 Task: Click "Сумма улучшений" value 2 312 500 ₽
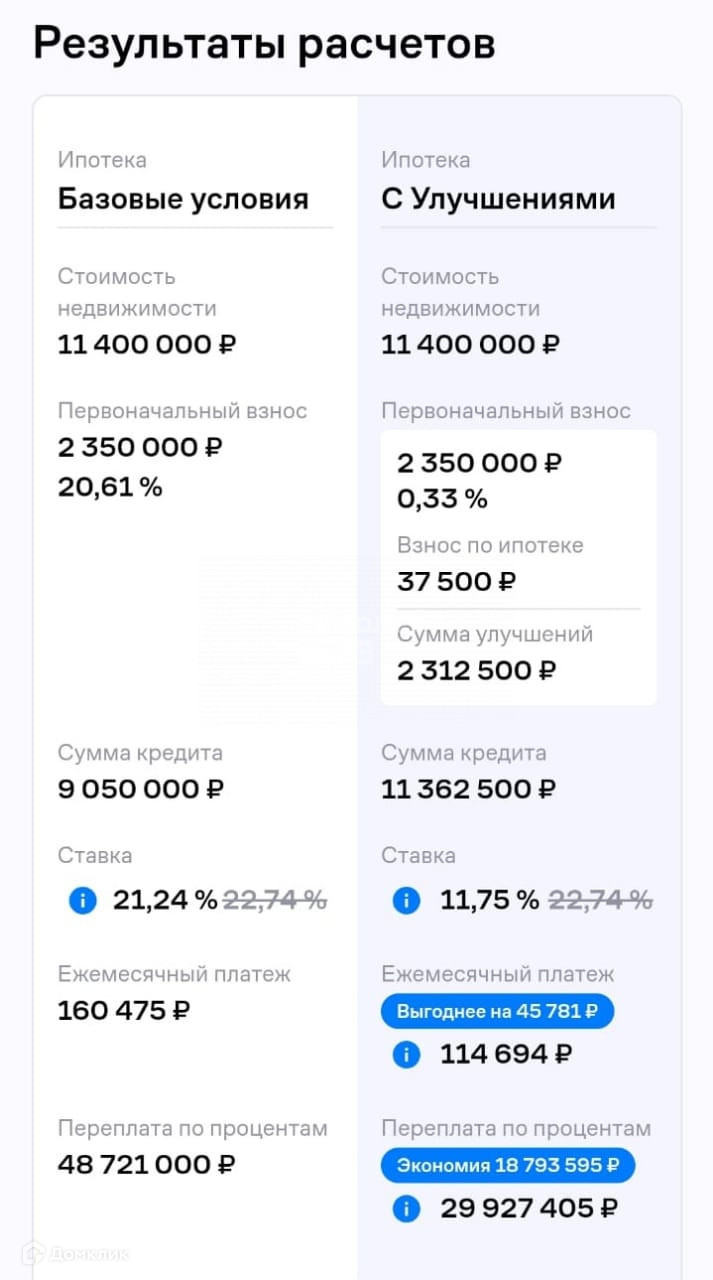[x=477, y=670]
